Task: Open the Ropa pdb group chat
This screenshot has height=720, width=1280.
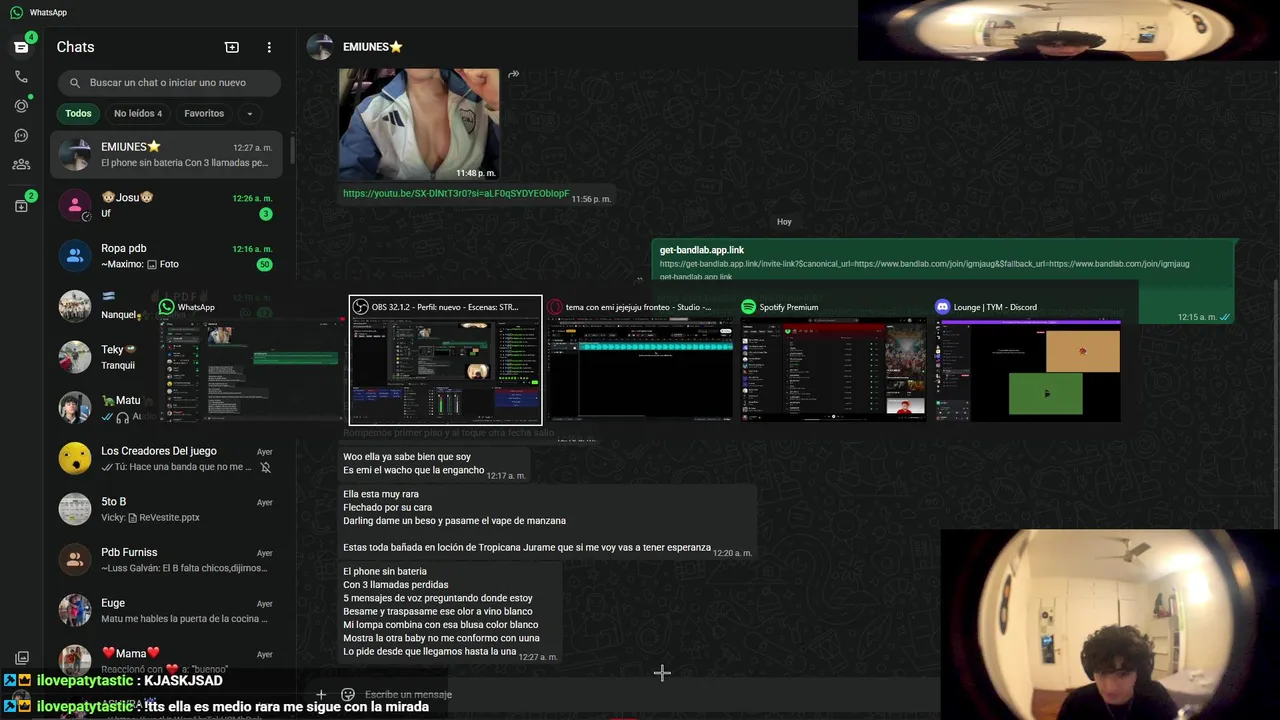Action: pos(167,256)
